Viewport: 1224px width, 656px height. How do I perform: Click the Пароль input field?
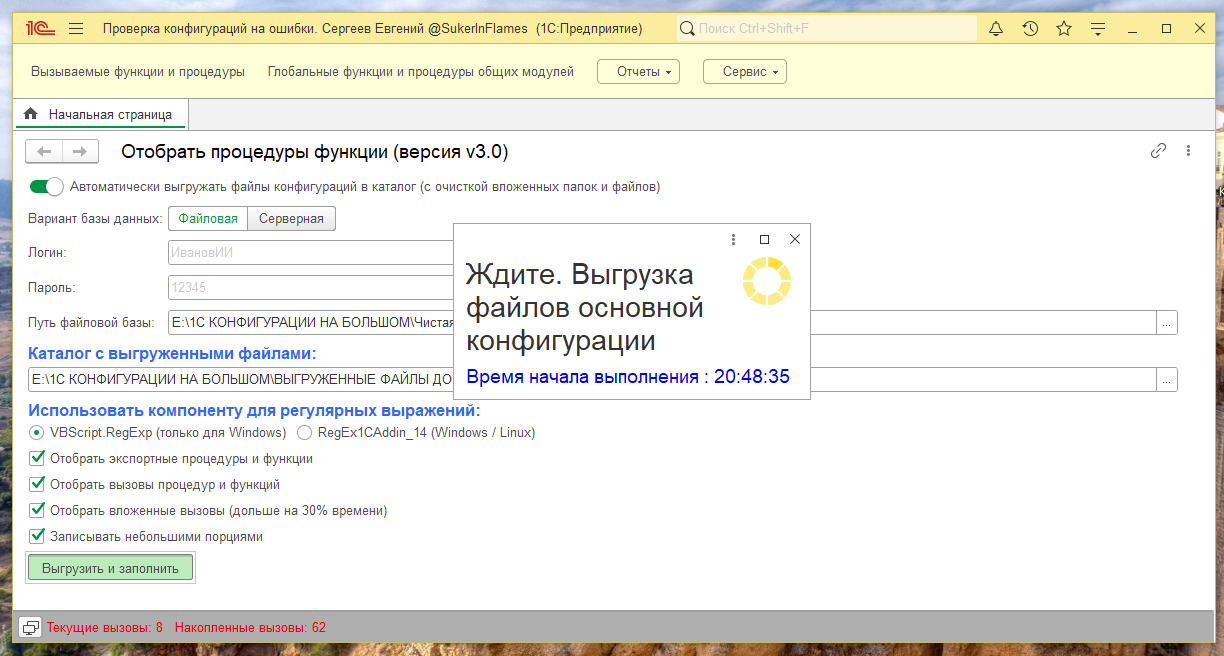[311, 288]
